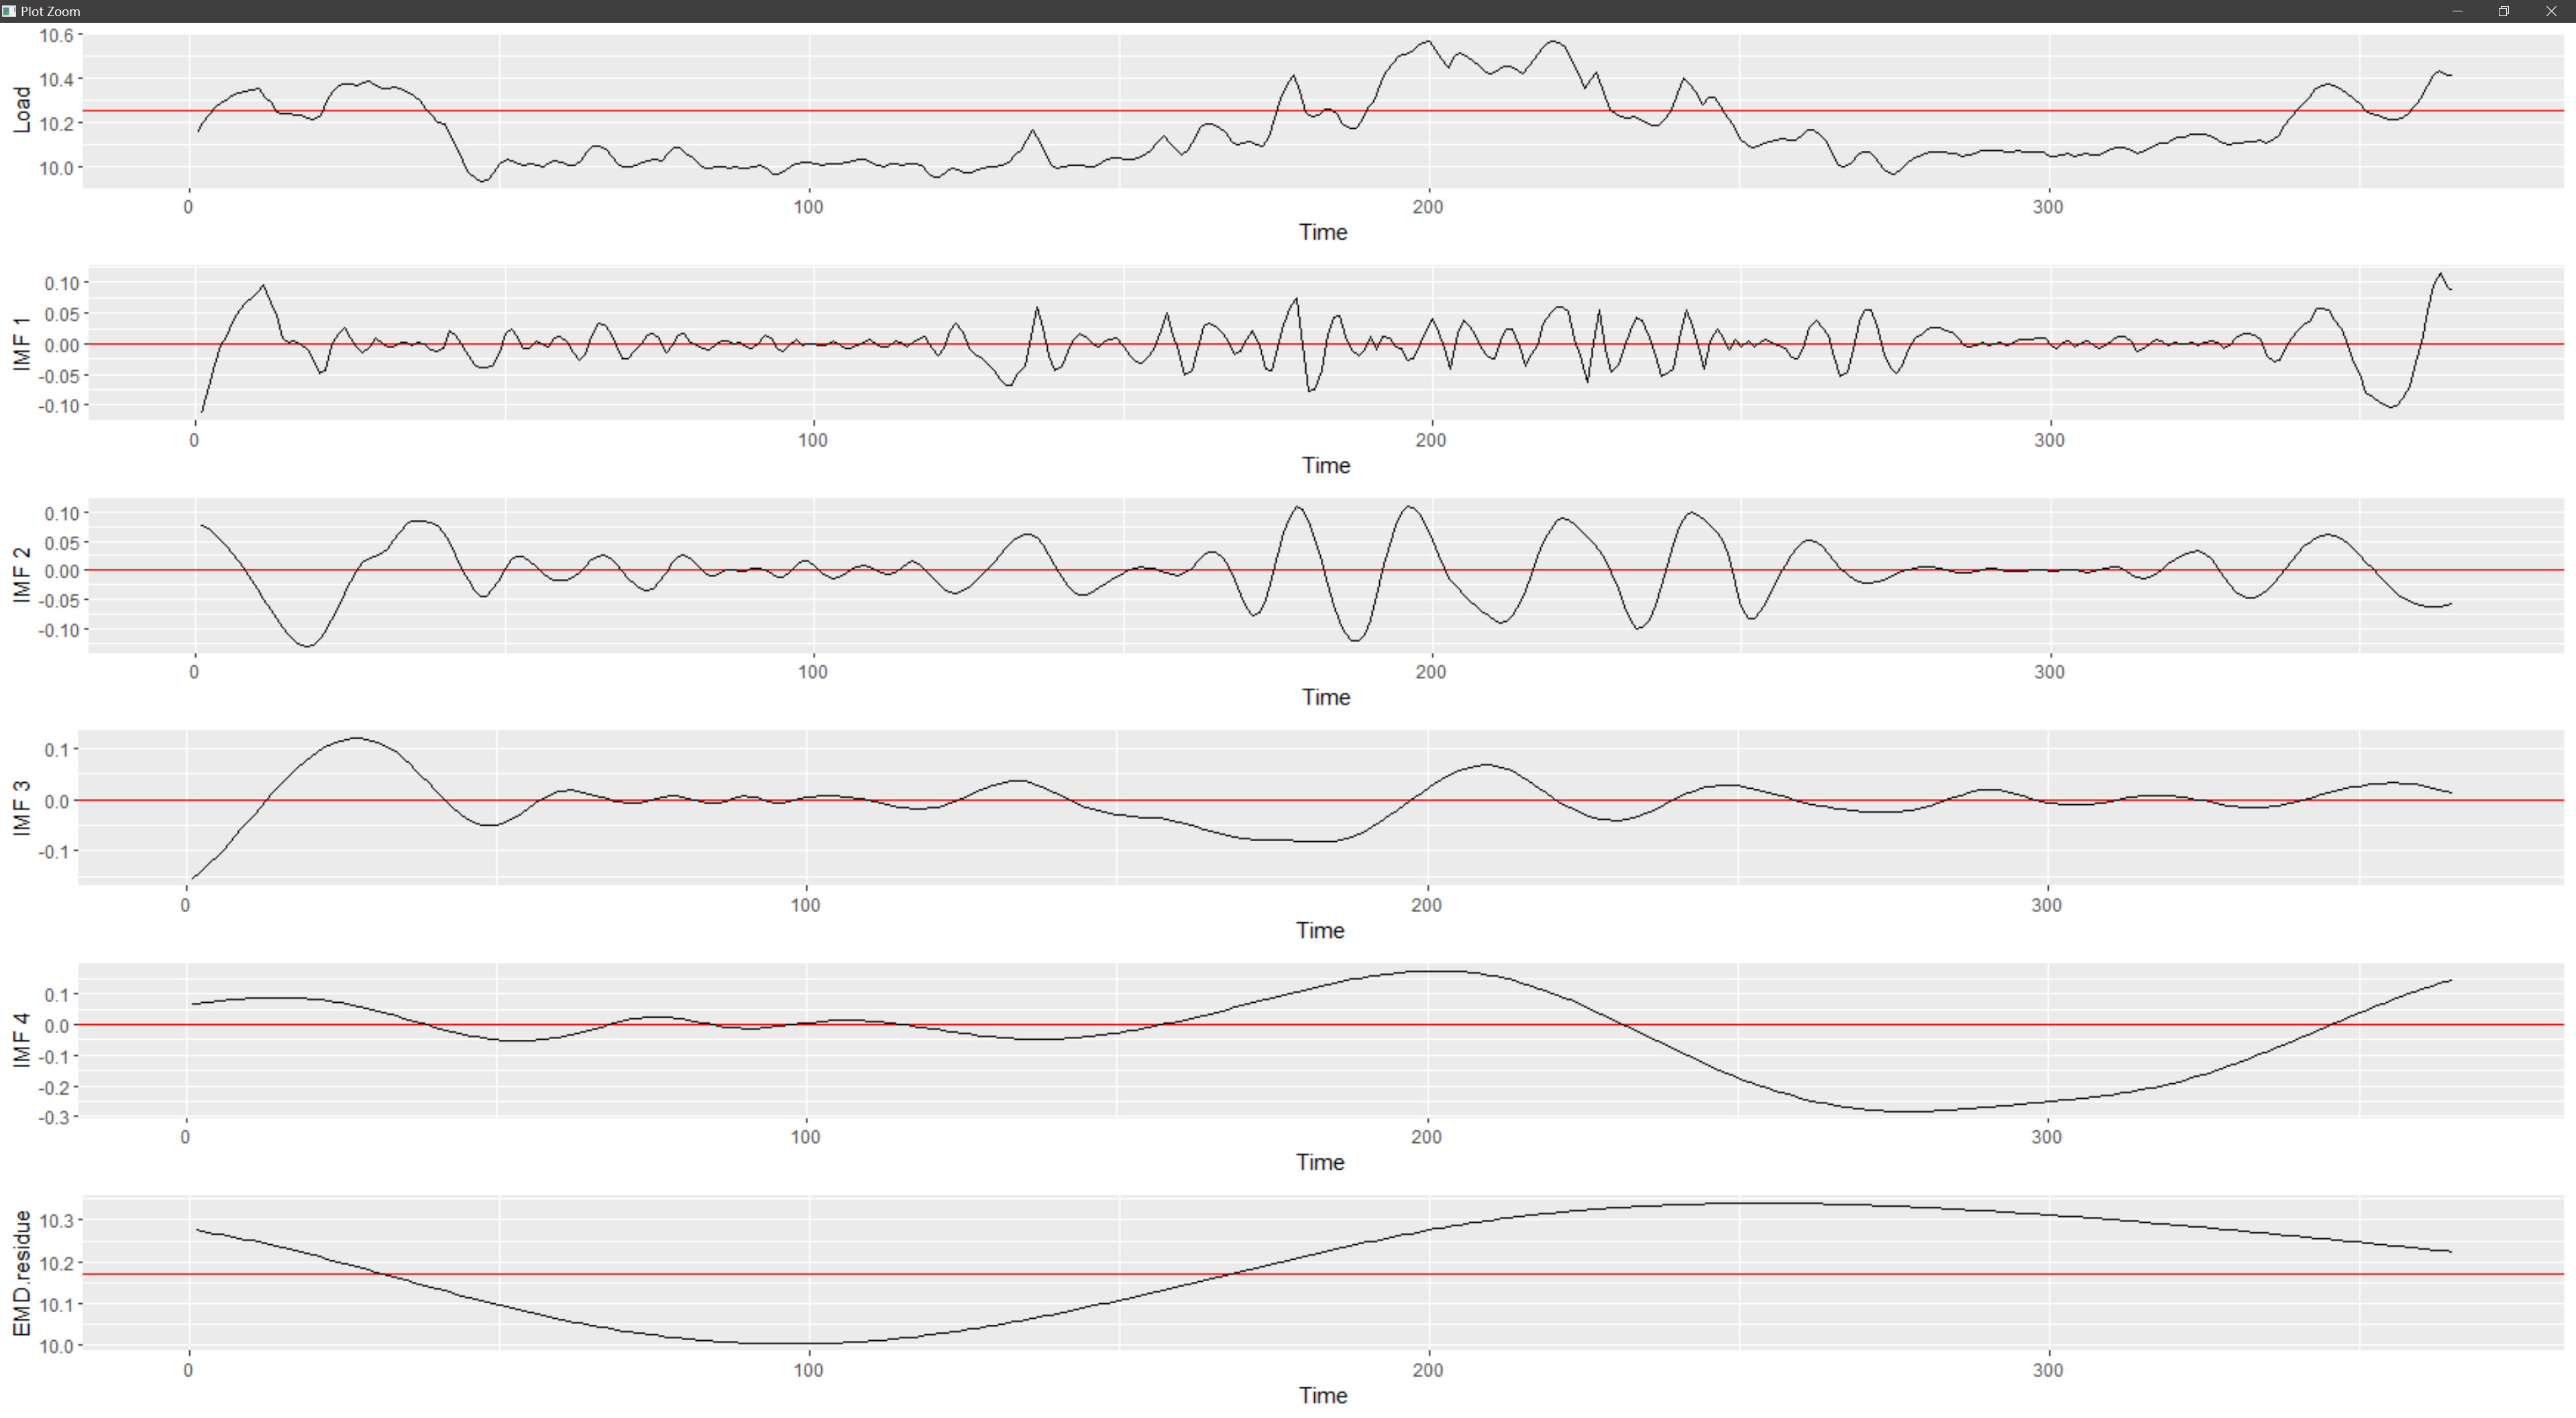
Task: Click the "10.1" tick on the EMD.residue axis
Action: (56, 1305)
